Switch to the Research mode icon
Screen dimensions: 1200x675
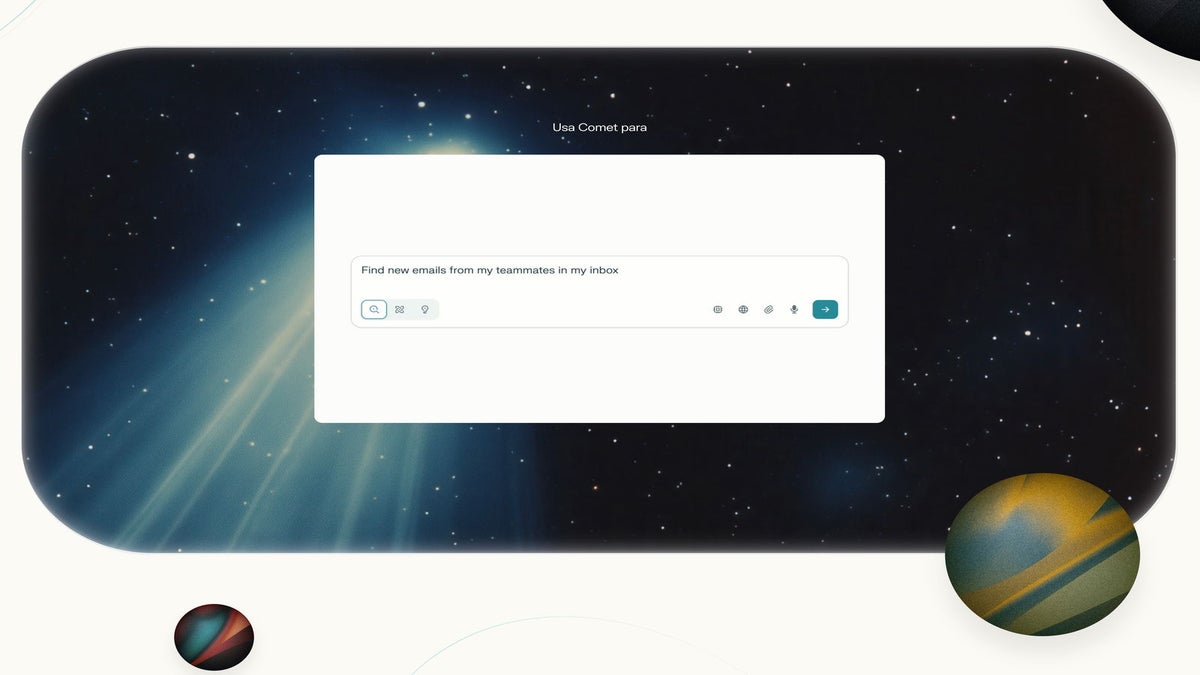[399, 310]
